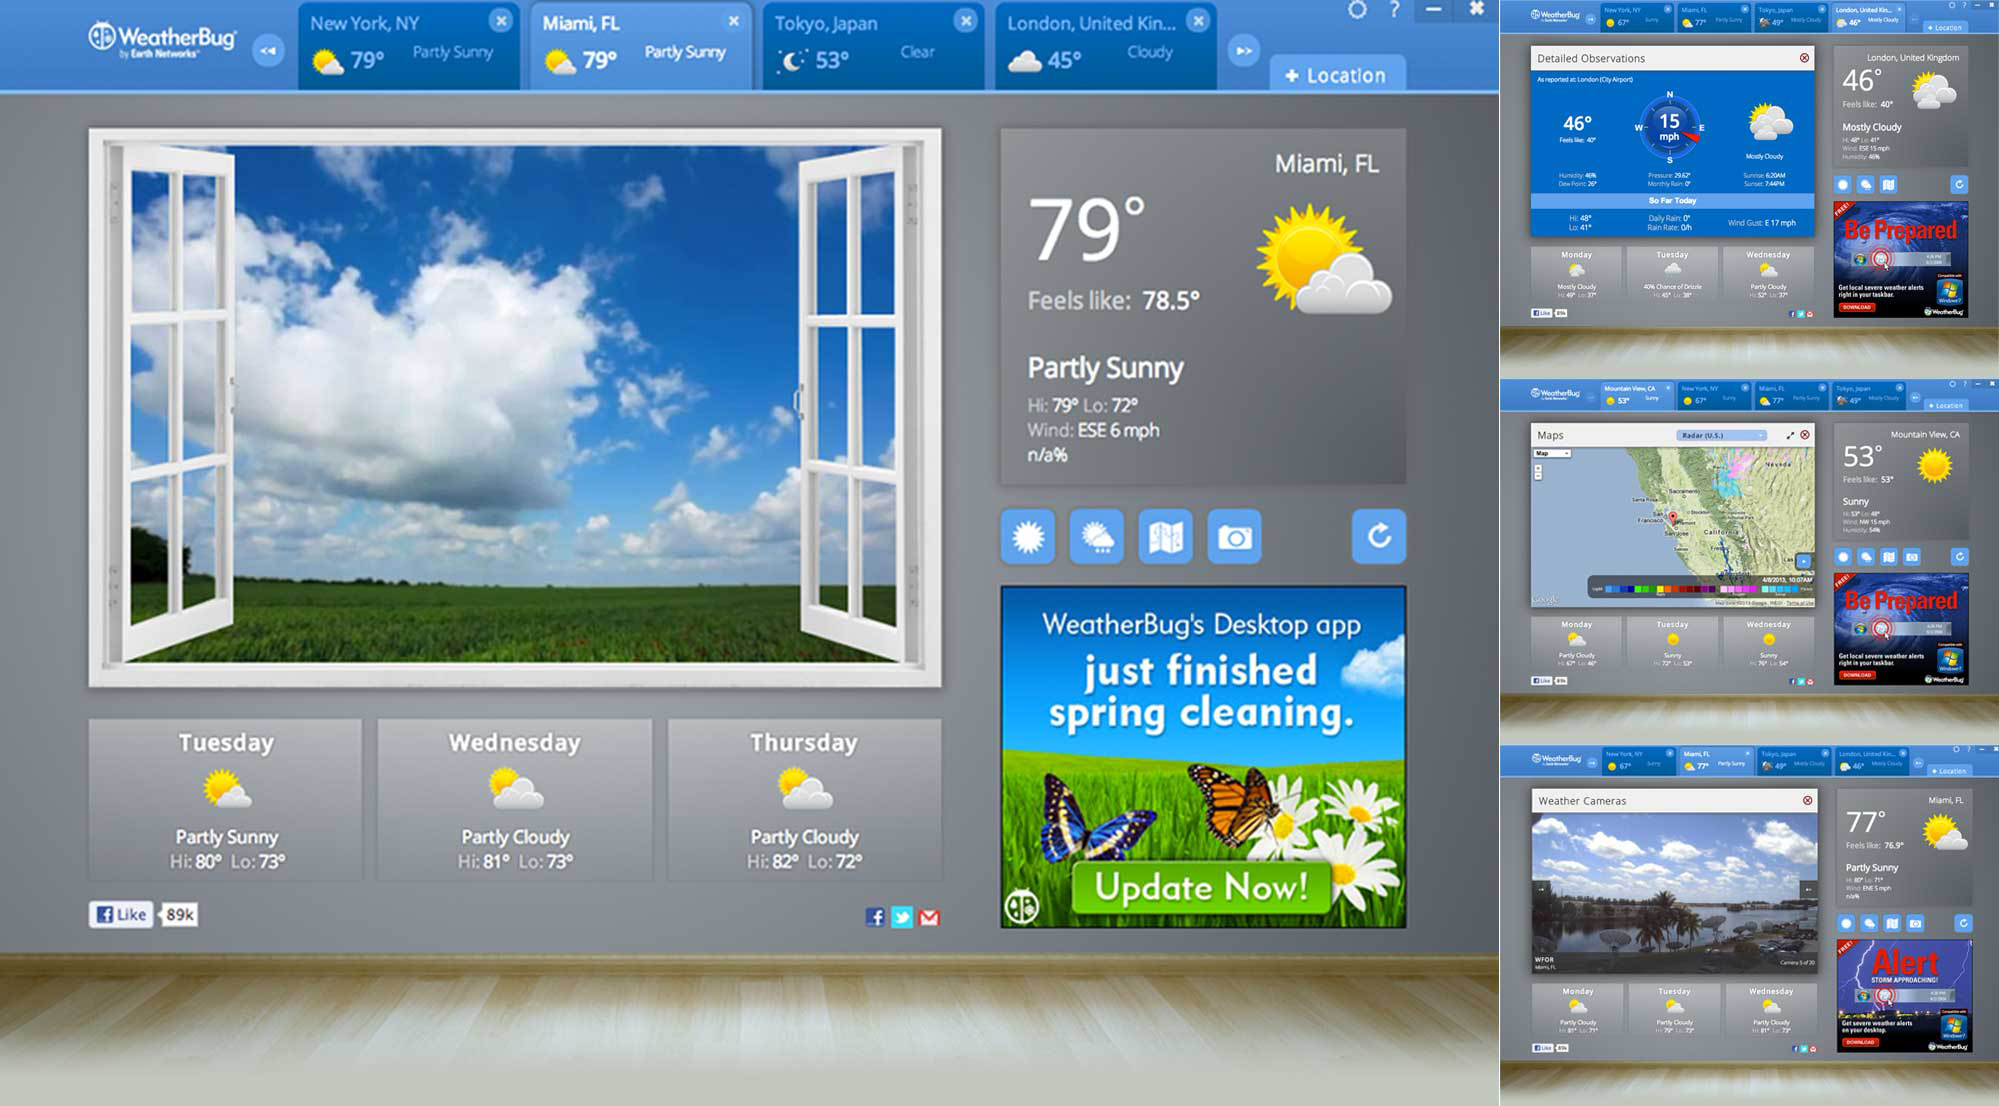
Task: Close the Maps panel
Action: pos(1805,435)
